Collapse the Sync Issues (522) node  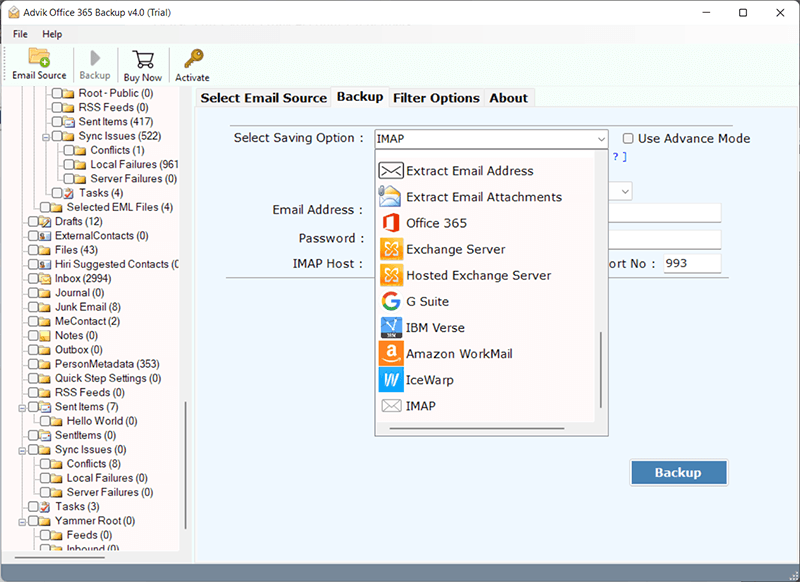(46, 137)
